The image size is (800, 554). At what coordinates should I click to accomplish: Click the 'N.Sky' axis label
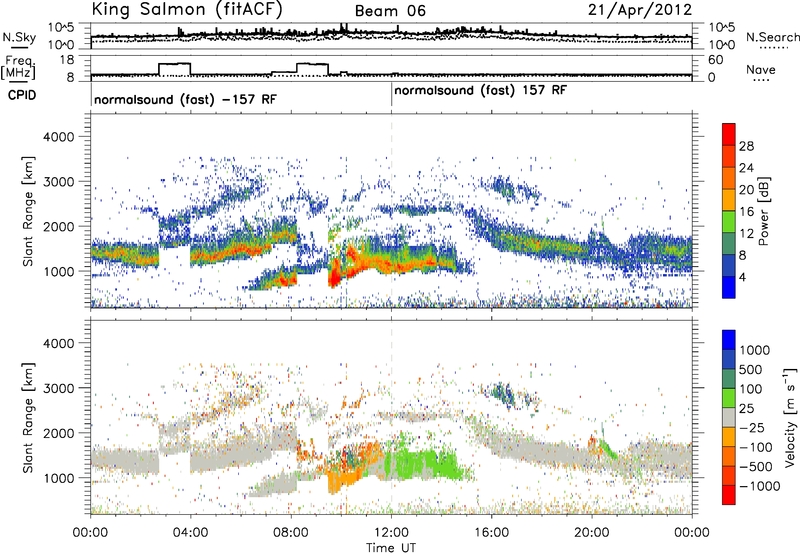pyautogui.click(x=19, y=37)
